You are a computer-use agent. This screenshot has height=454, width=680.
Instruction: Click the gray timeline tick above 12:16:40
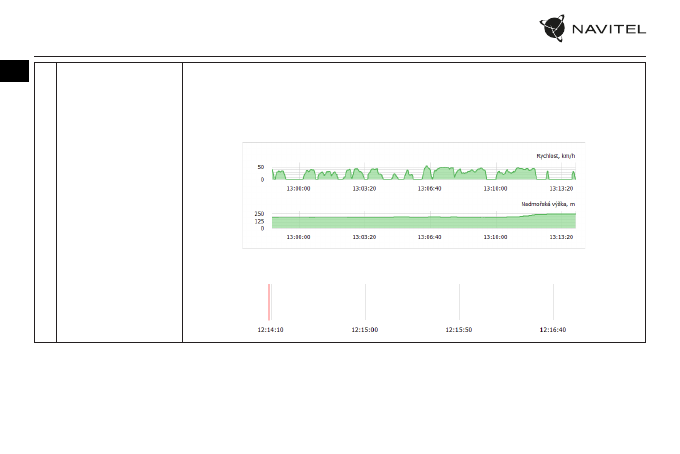coord(553,301)
